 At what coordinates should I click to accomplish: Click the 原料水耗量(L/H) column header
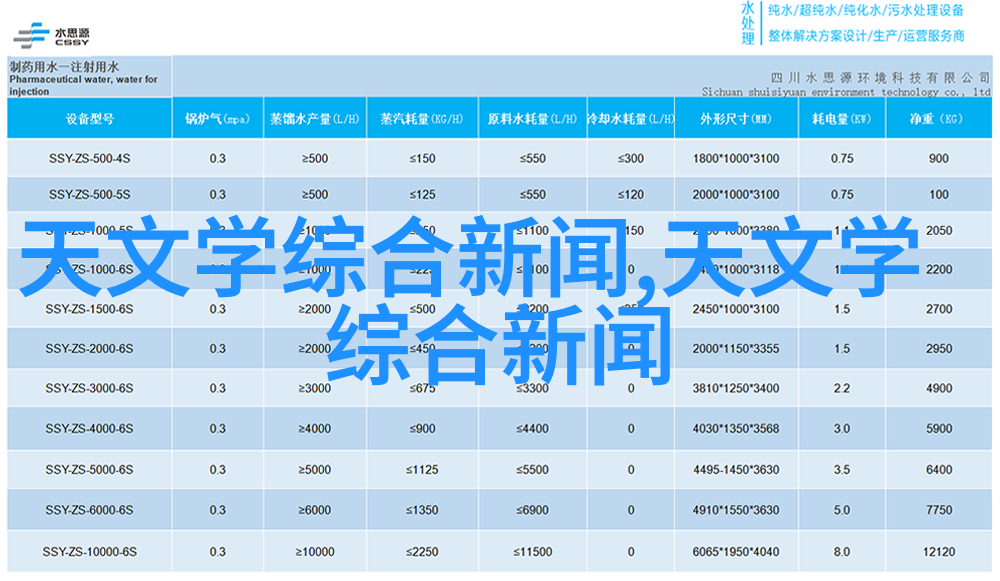coord(532,119)
